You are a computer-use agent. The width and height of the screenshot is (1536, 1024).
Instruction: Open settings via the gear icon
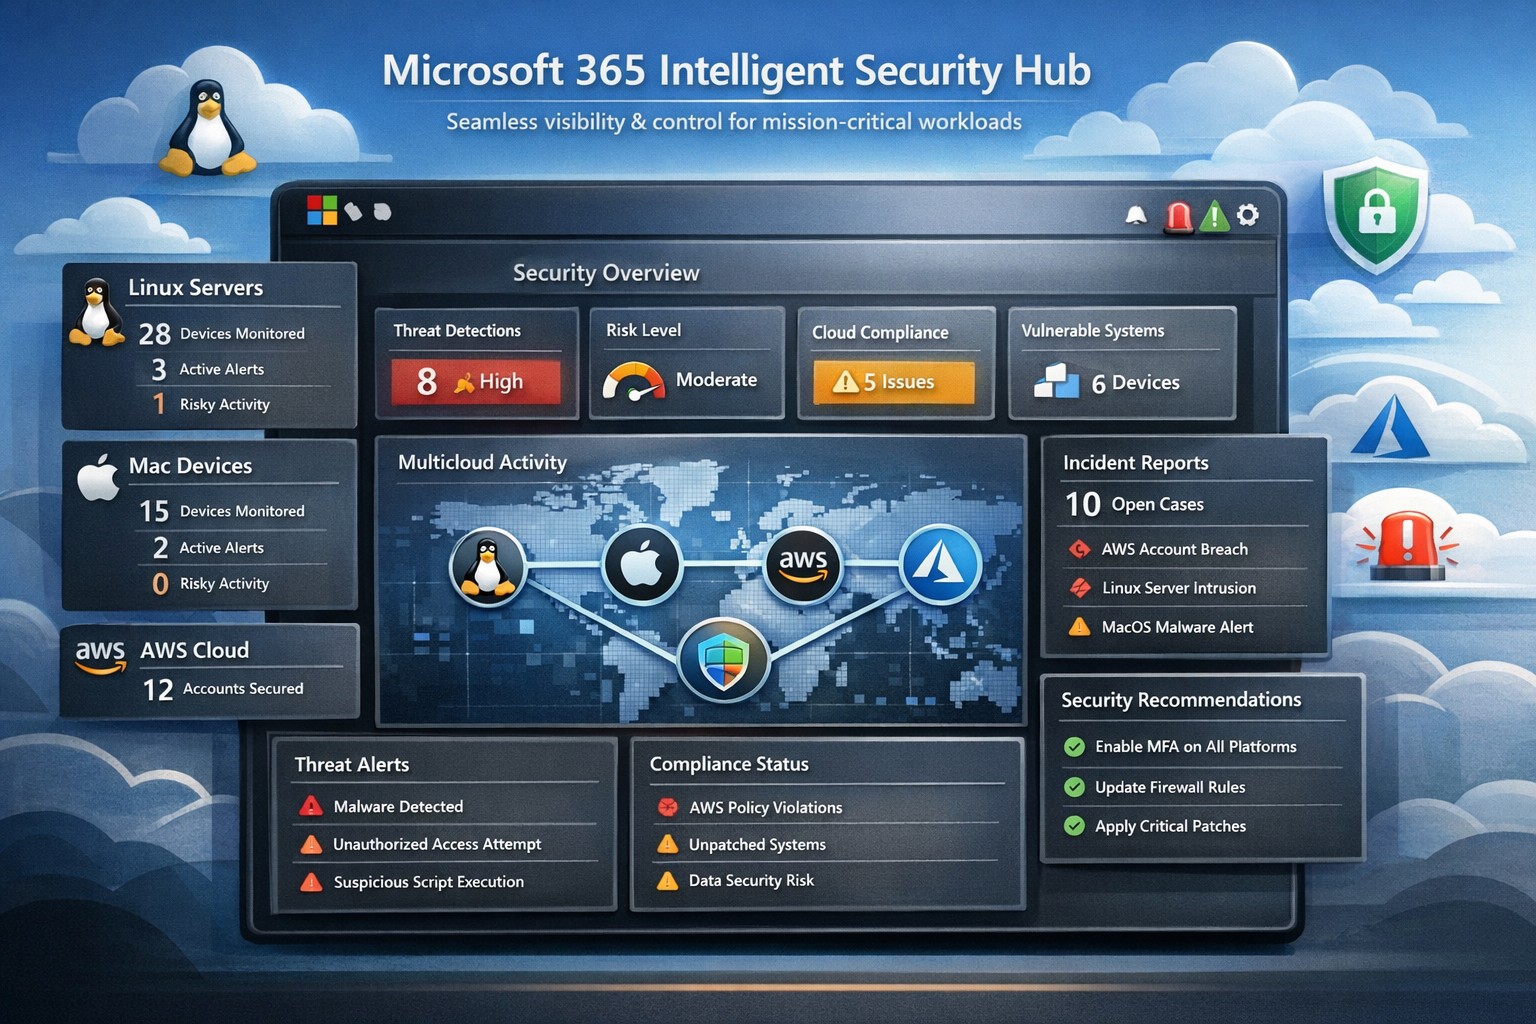point(1248,215)
